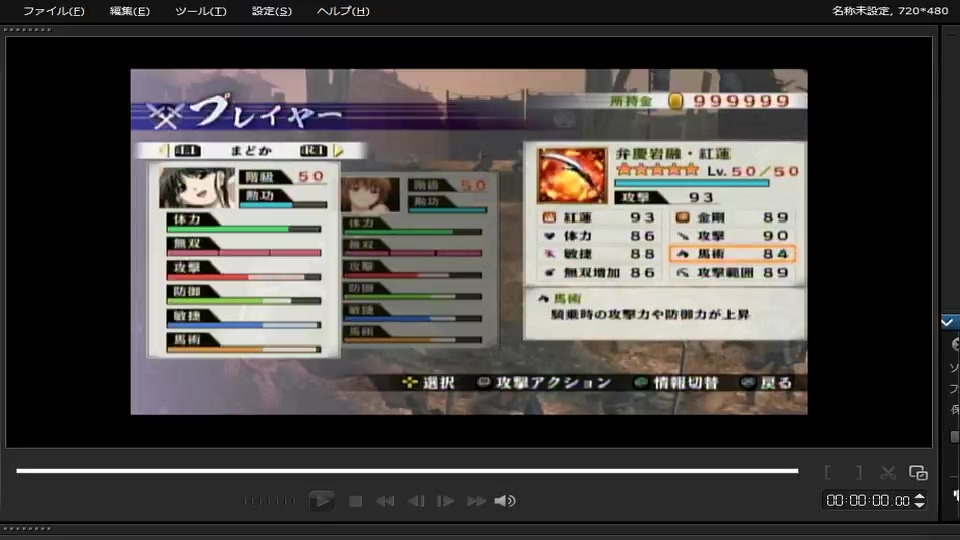The image size is (960, 540).
Task: Click the flaming weapon icon in the preview
Action: (x=572, y=175)
